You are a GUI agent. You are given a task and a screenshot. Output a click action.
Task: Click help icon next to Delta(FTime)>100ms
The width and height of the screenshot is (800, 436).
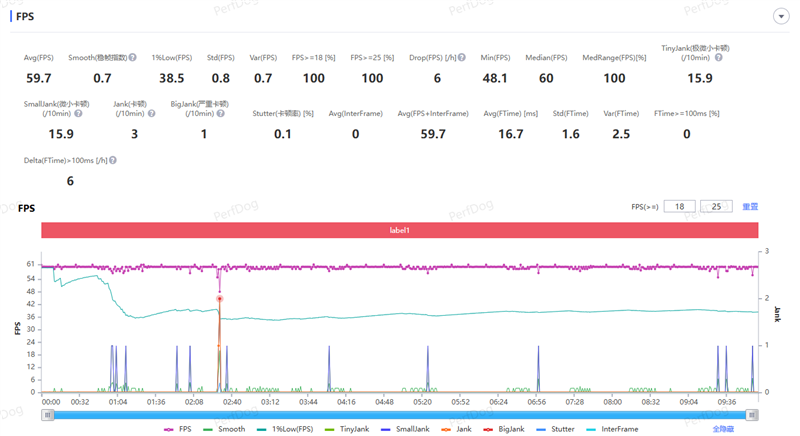112,160
